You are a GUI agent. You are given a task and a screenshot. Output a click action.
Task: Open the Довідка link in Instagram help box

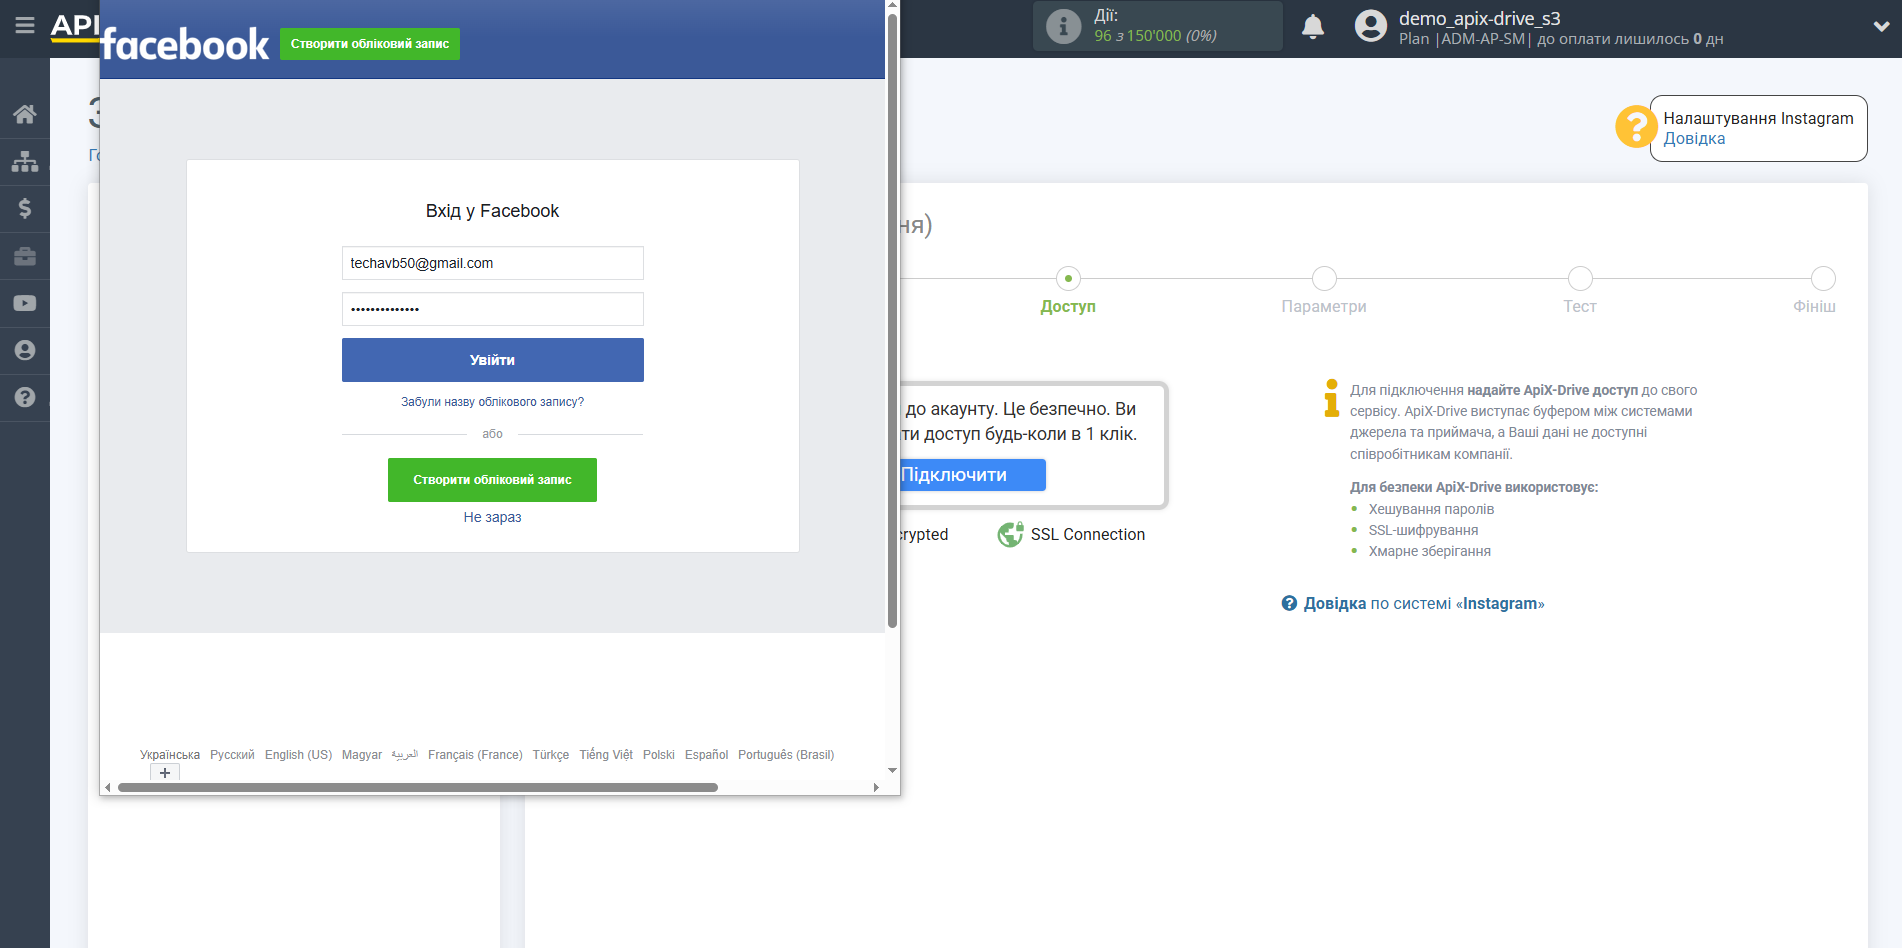point(1694,139)
